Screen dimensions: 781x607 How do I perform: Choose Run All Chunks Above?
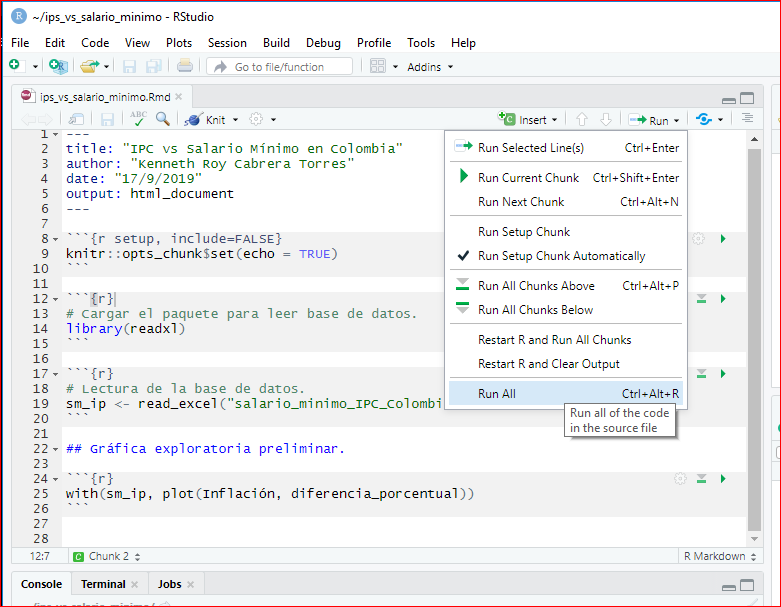click(566, 286)
